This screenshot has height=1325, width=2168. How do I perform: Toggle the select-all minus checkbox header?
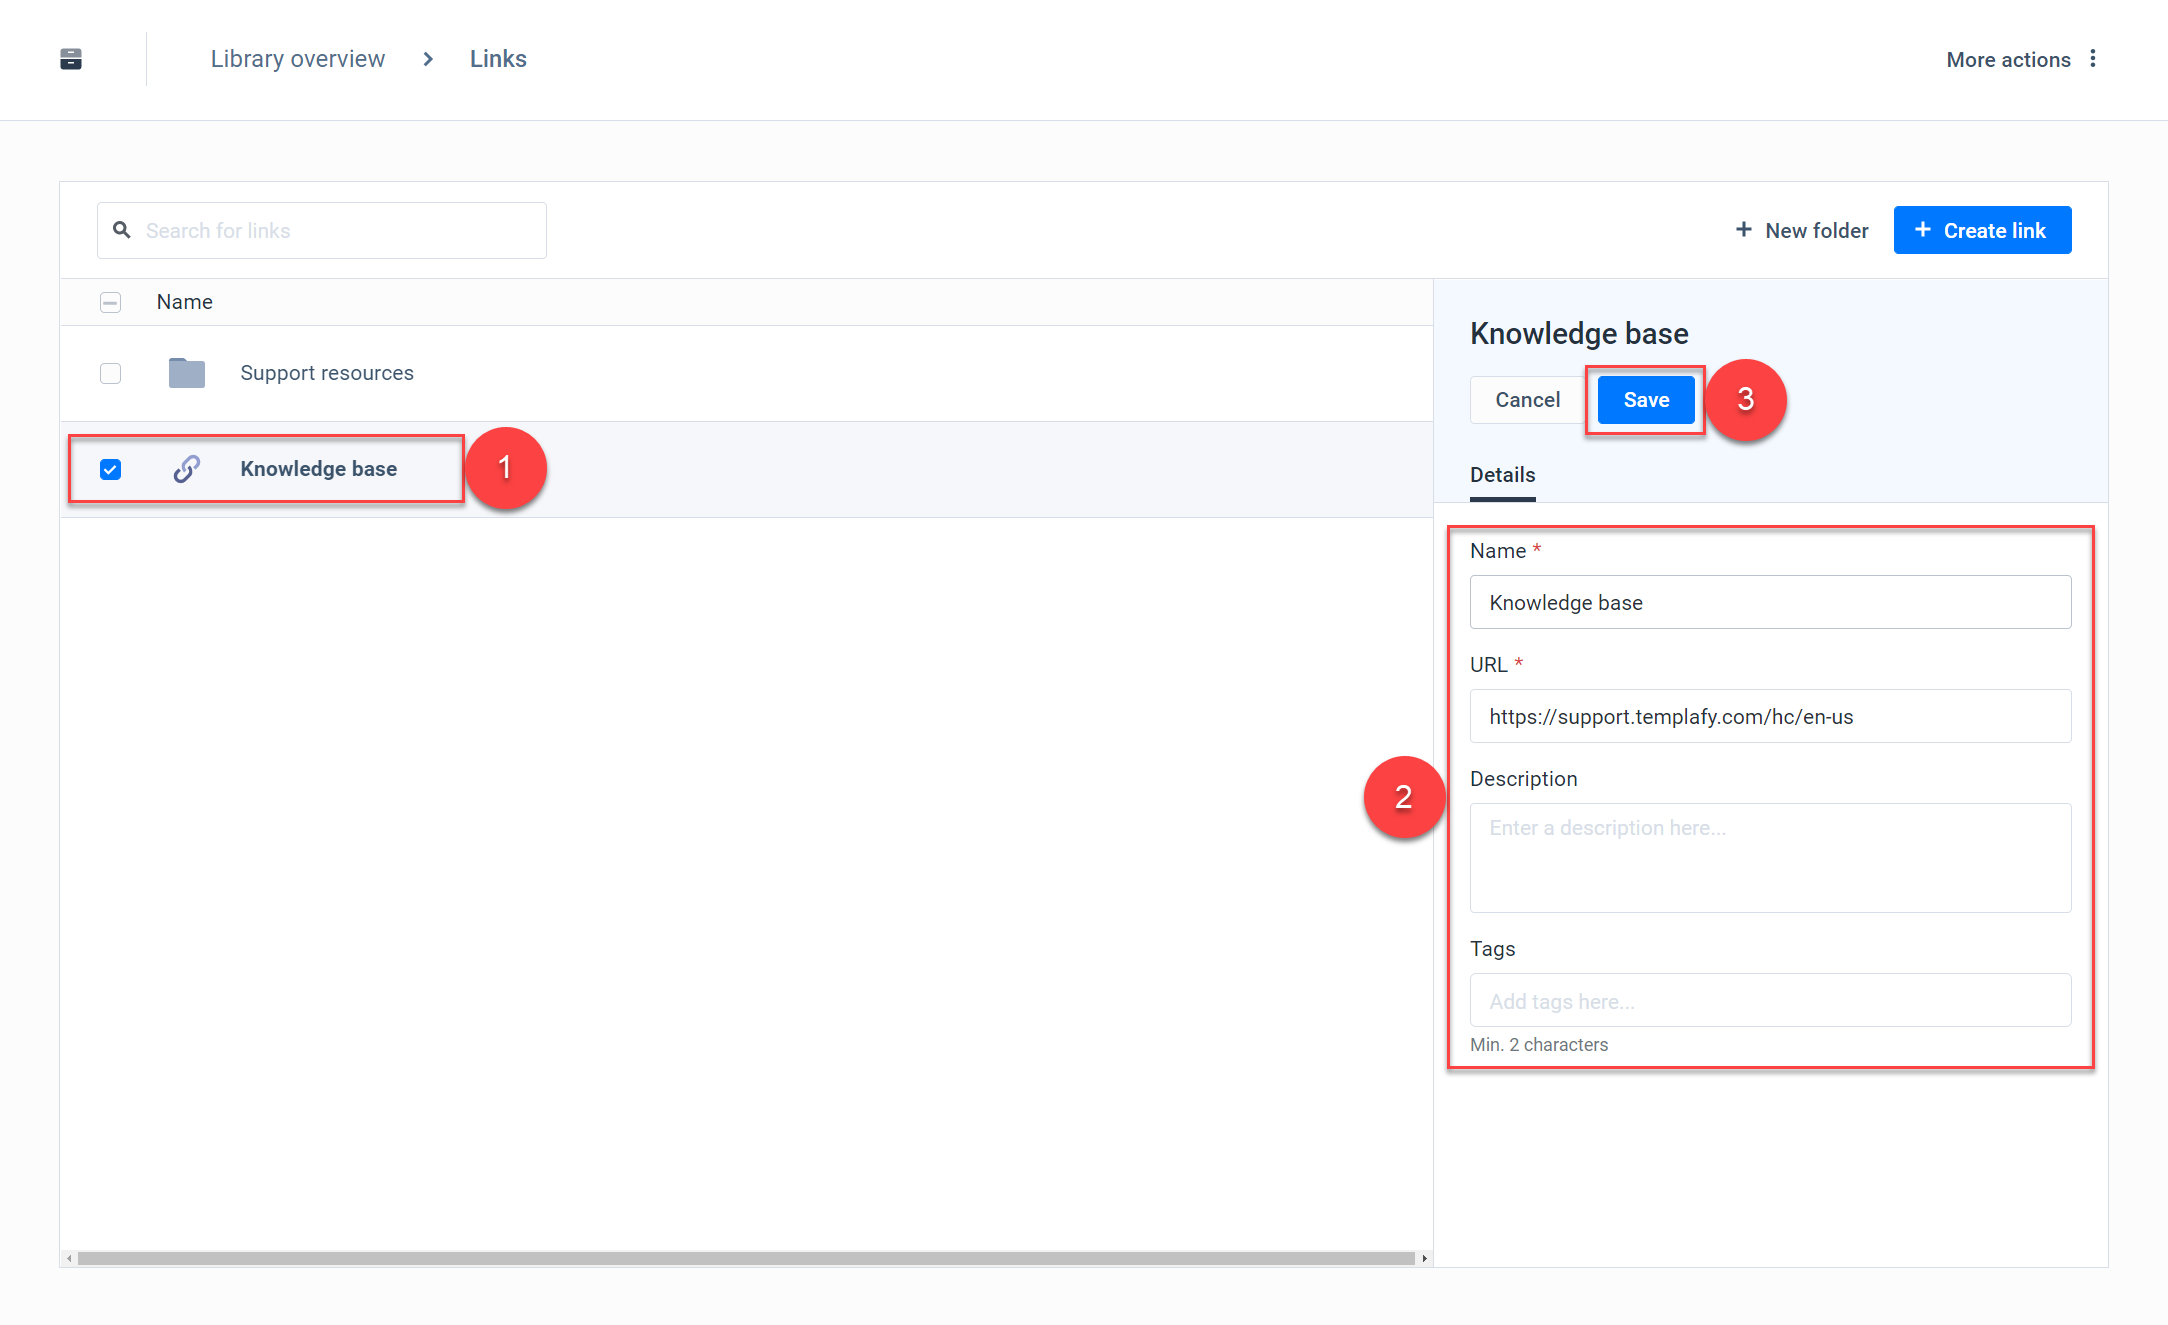click(110, 302)
